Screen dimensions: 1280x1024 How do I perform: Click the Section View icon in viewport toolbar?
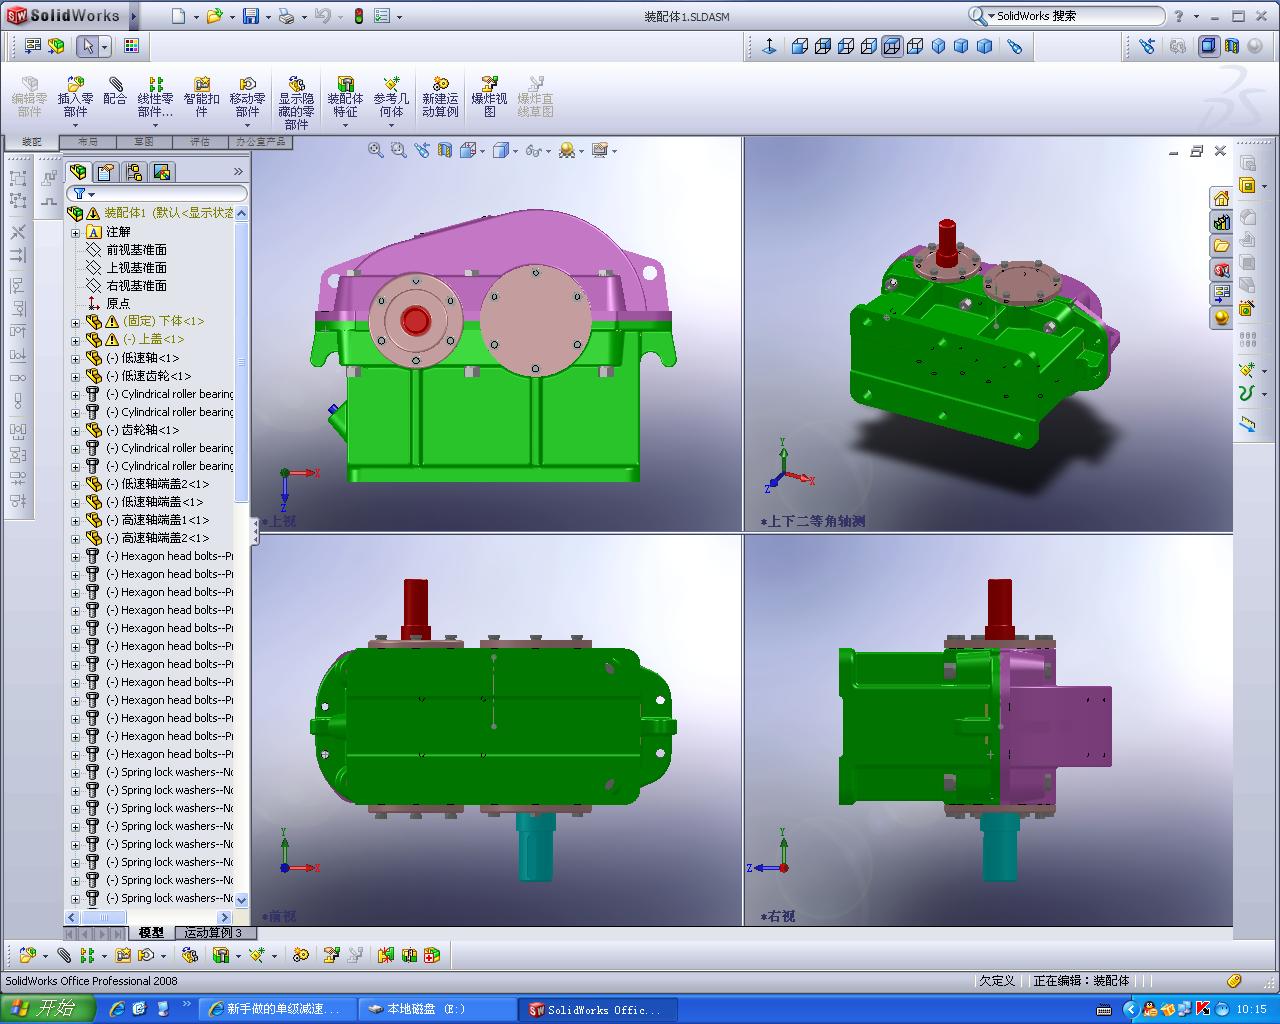444,150
